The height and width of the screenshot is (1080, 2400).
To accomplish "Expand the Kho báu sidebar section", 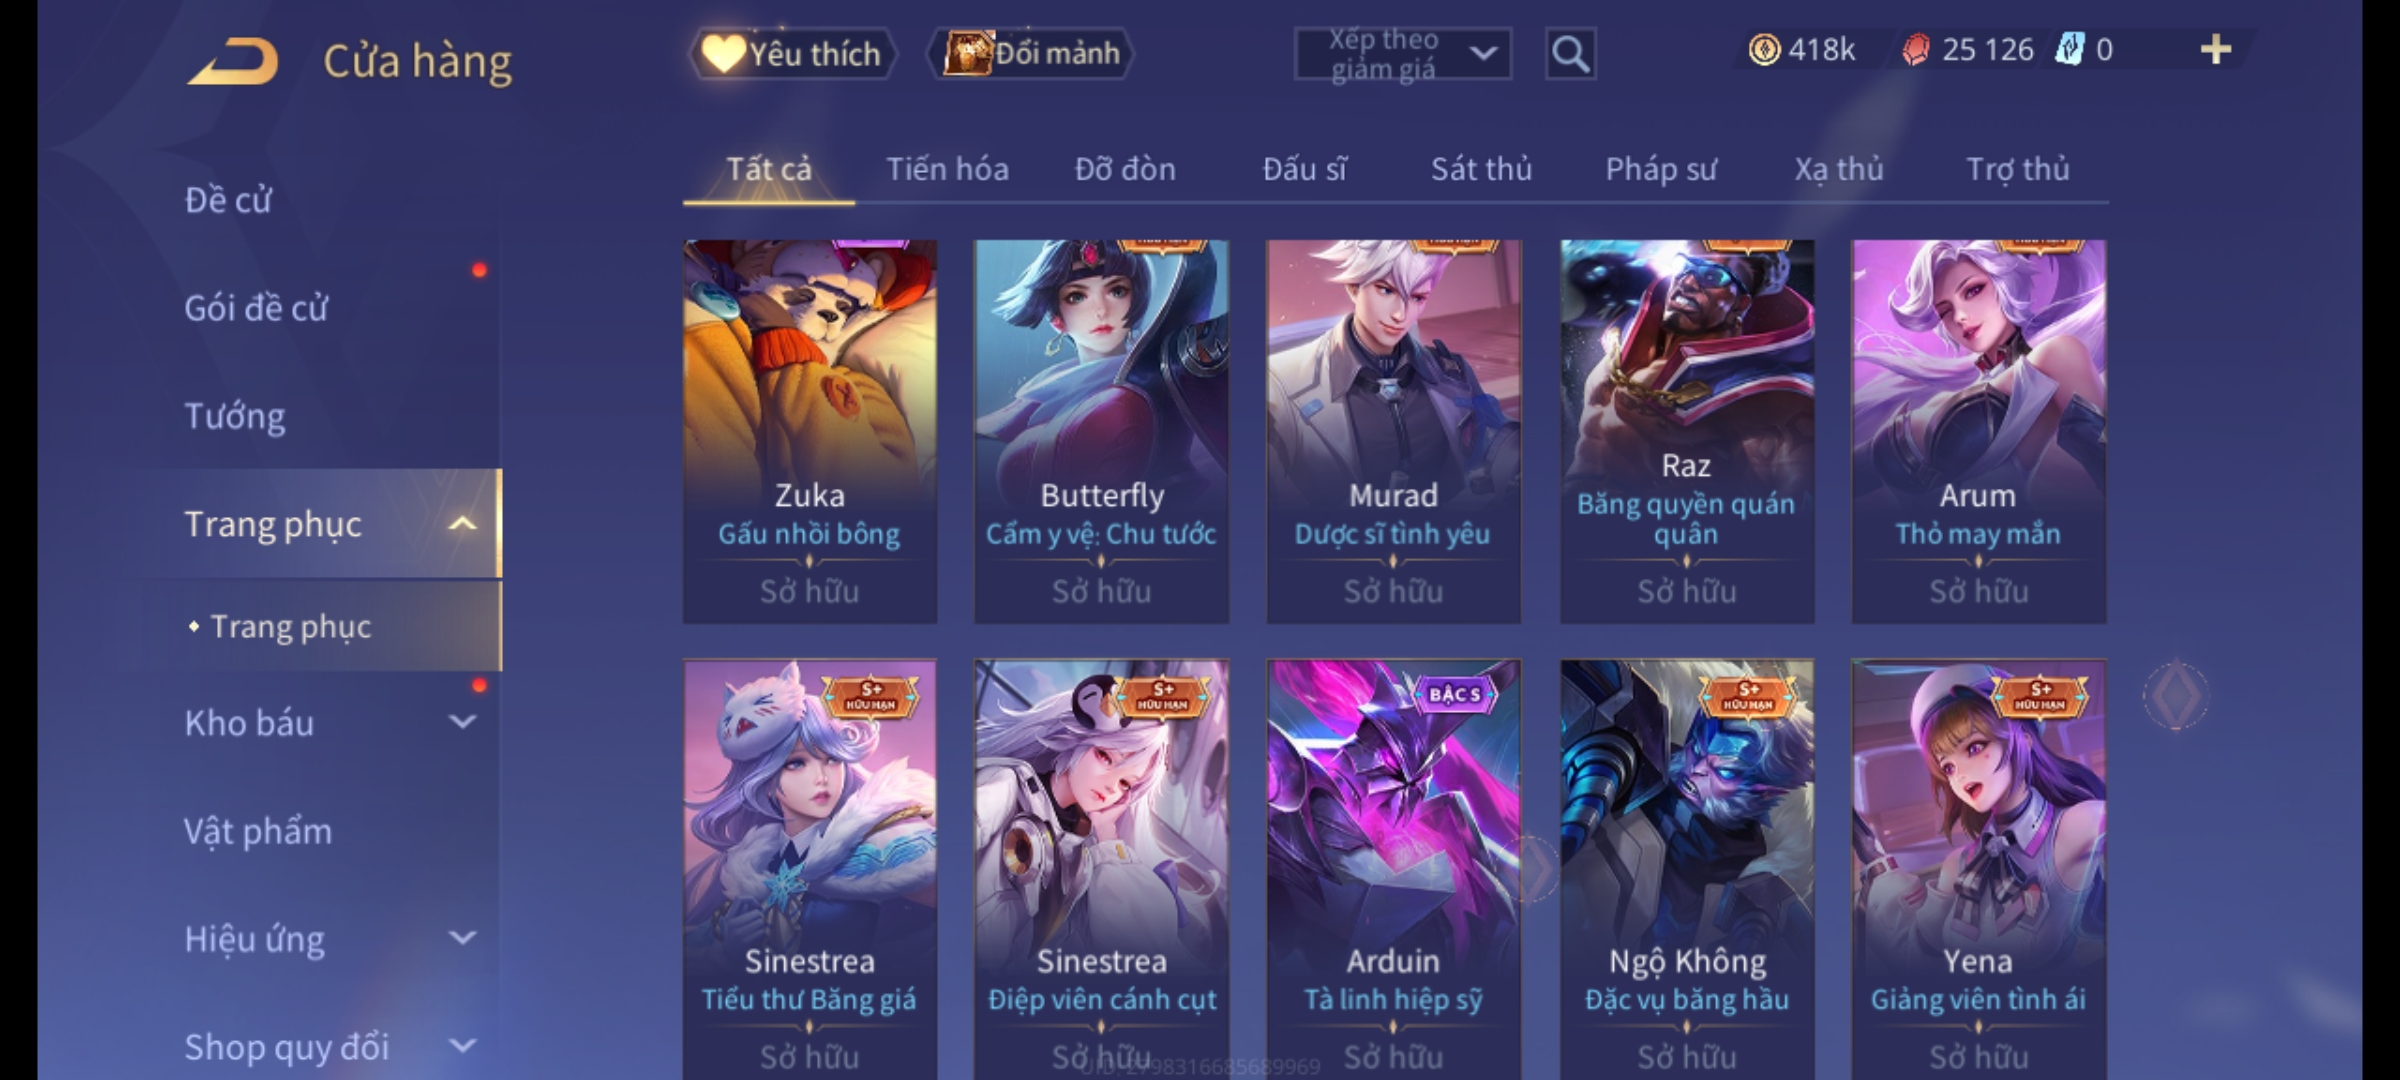I will click(x=462, y=721).
